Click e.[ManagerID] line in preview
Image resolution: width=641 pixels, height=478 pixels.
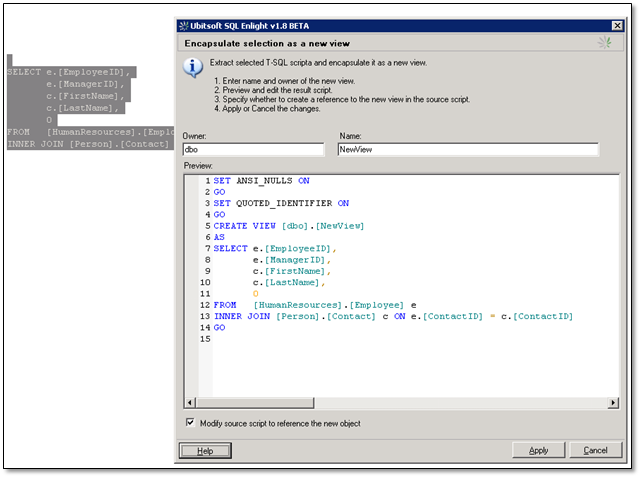tap(292, 260)
